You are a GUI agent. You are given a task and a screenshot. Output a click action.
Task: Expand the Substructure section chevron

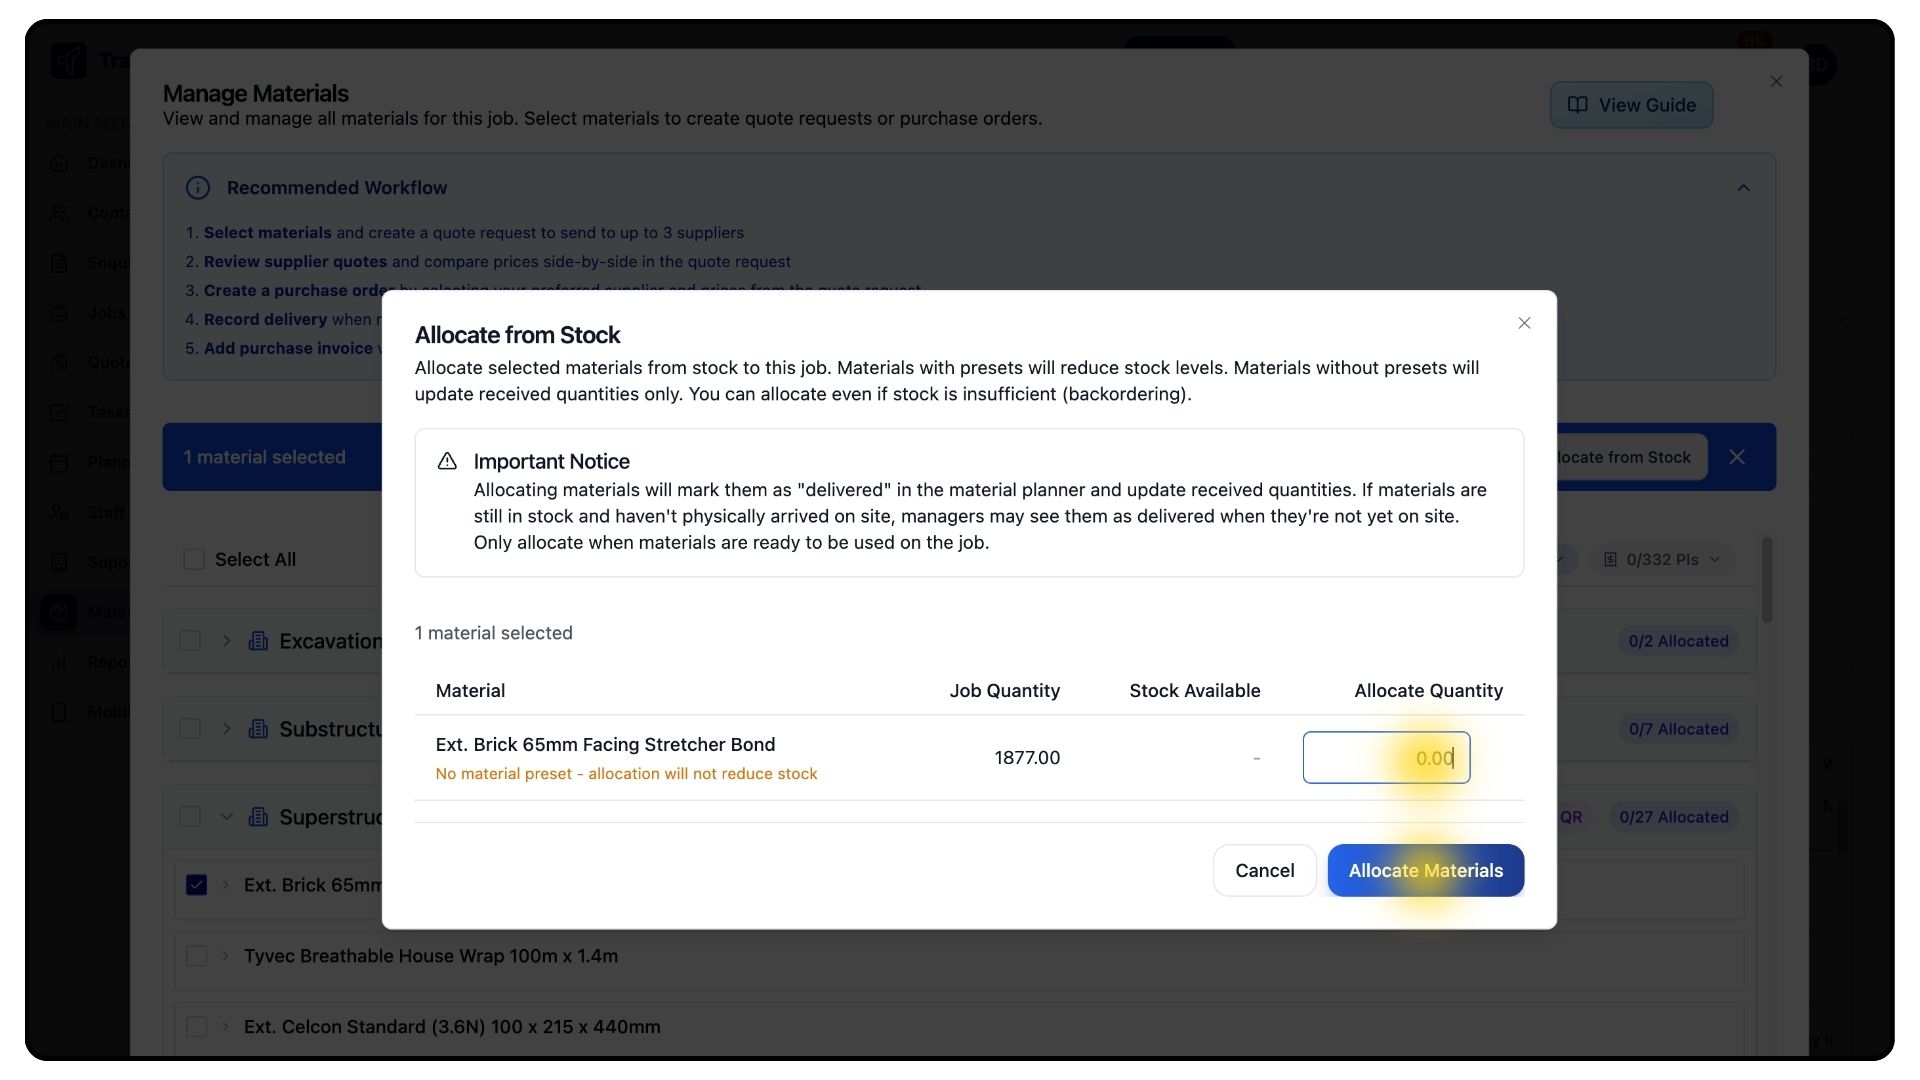226,729
